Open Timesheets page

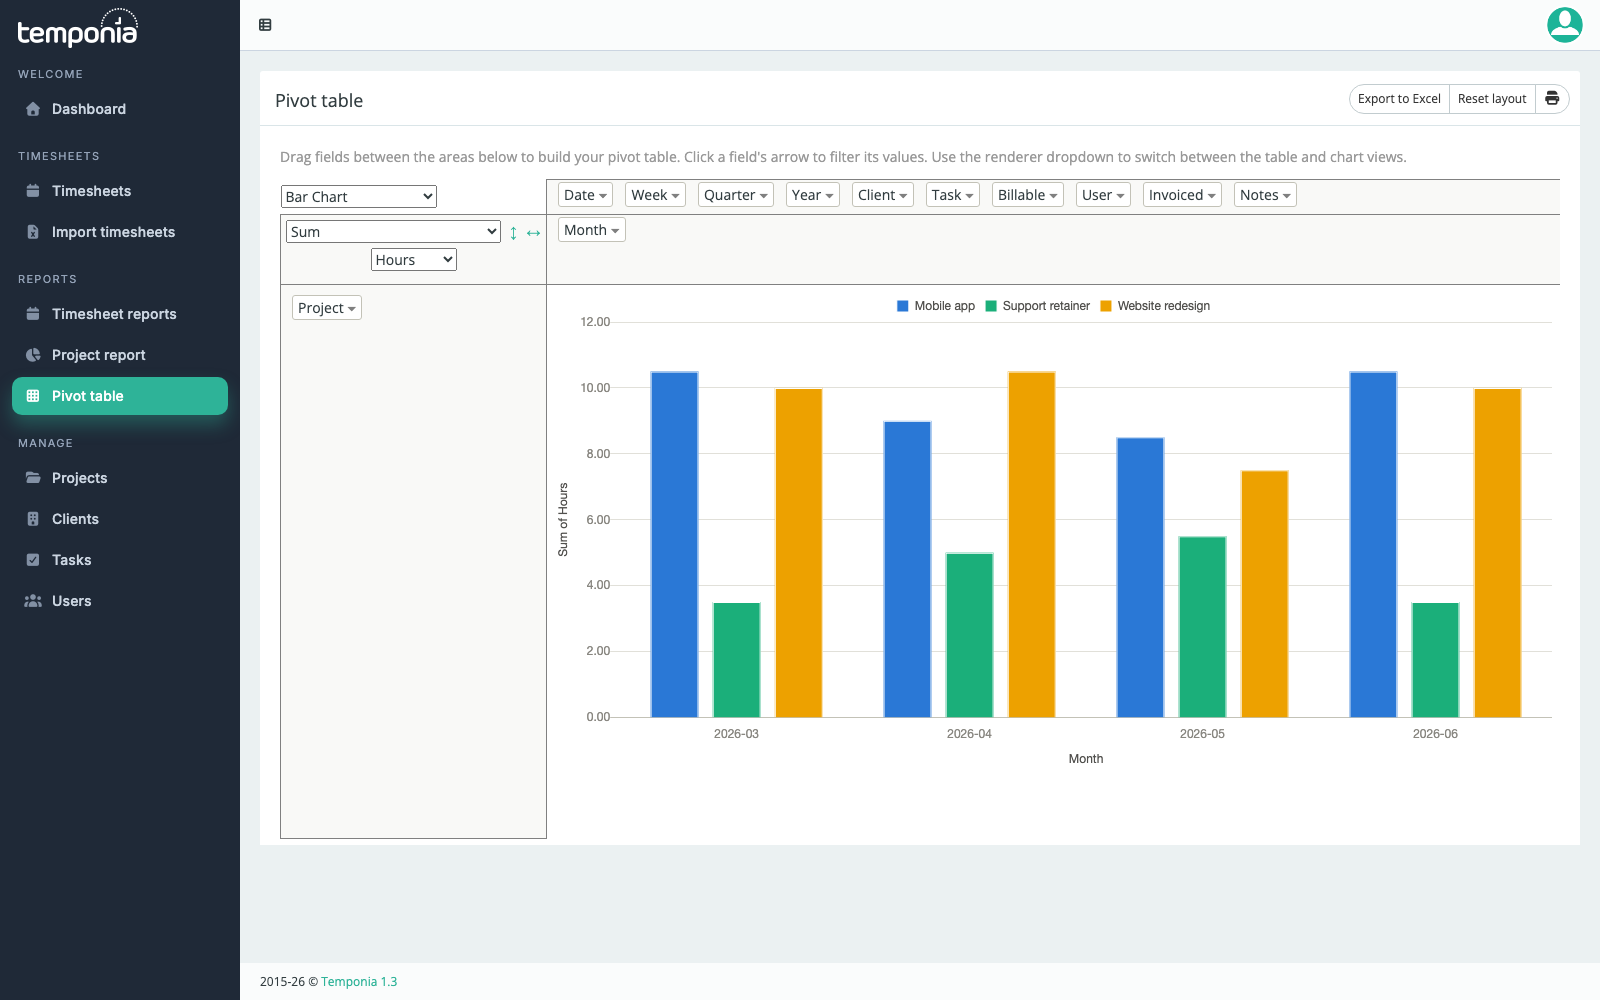click(x=120, y=191)
